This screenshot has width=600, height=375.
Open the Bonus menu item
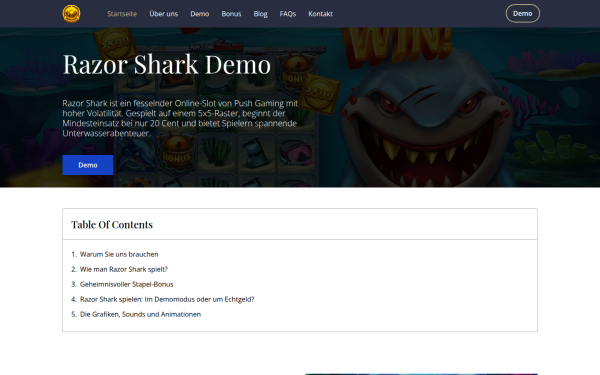pyautogui.click(x=232, y=14)
